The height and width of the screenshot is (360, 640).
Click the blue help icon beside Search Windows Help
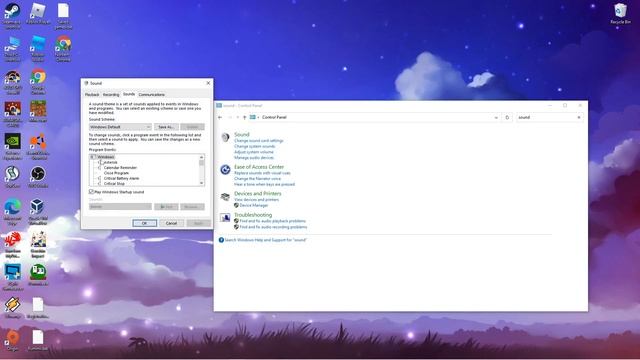tap(221, 240)
